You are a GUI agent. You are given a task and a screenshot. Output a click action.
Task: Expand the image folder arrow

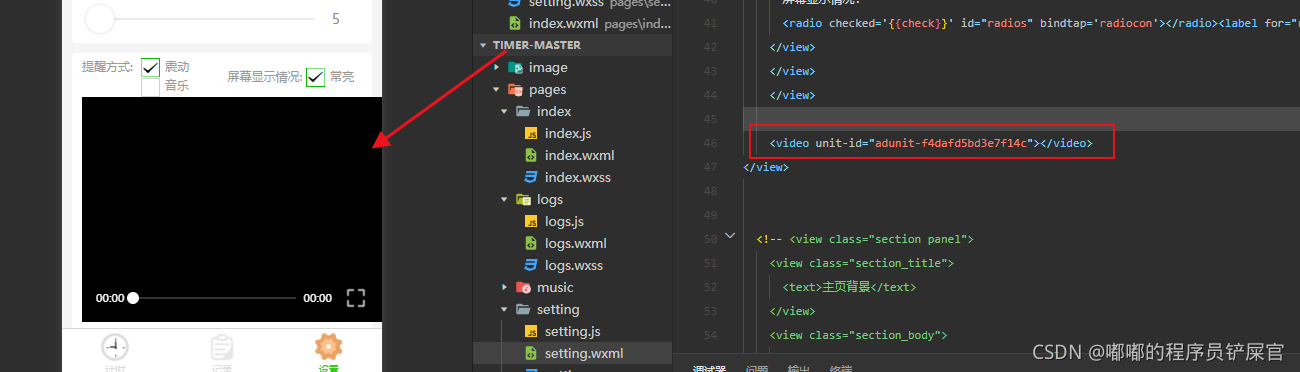tap(497, 67)
